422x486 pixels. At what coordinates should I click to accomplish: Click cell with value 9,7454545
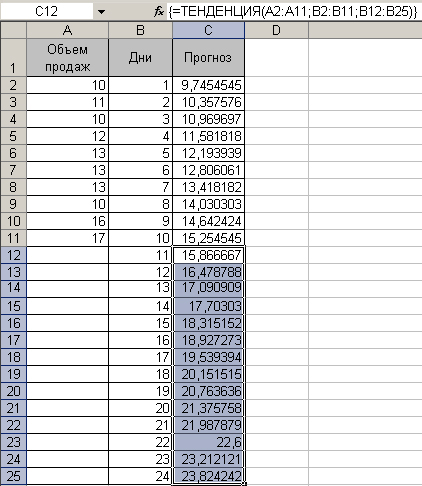point(208,85)
